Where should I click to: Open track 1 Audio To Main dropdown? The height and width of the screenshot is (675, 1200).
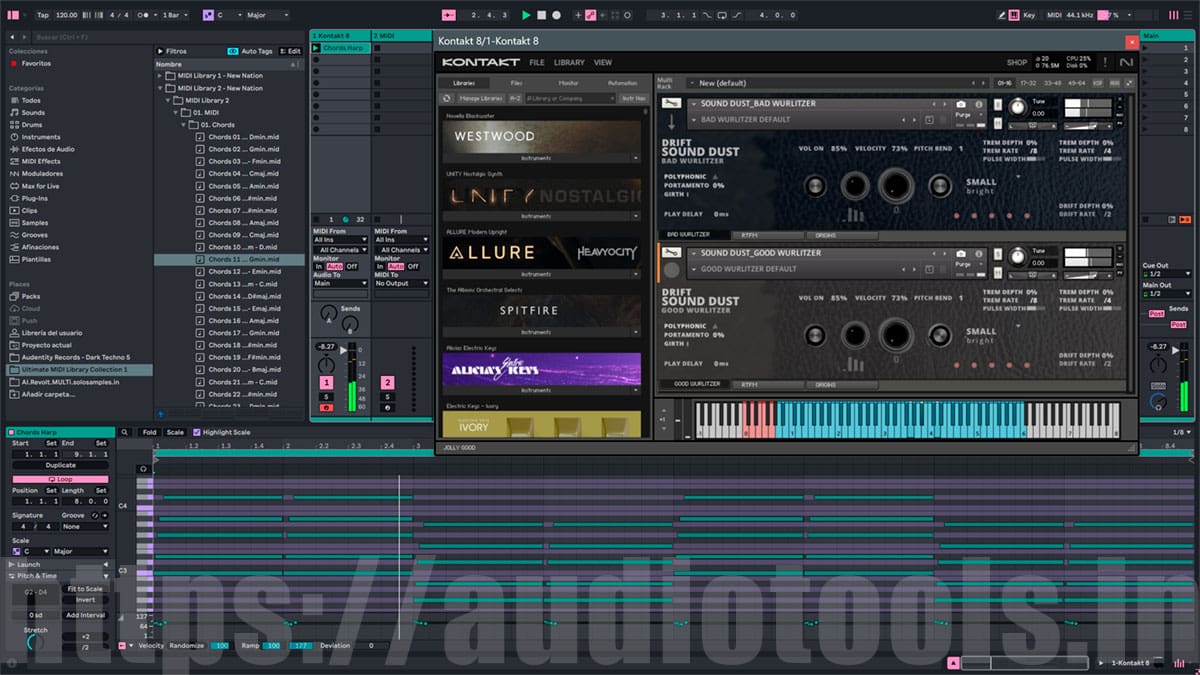[x=340, y=283]
